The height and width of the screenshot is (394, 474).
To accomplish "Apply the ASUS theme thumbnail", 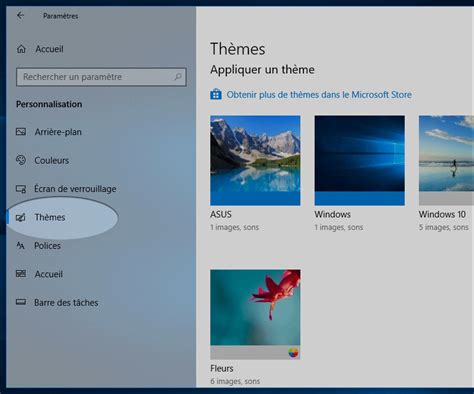I will point(255,160).
